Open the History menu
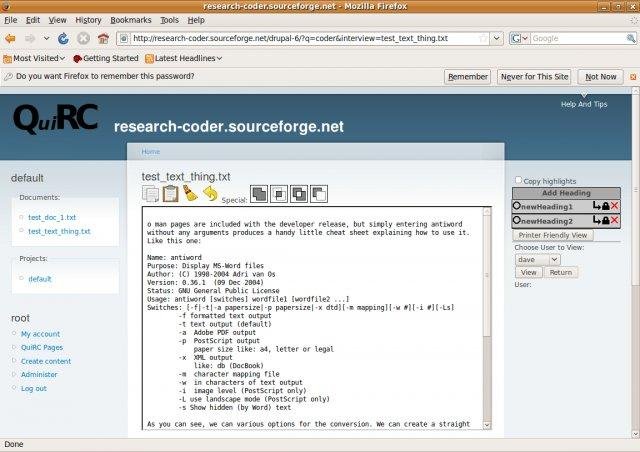640x452 pixels. pyautogui.click(x=88, y=20)
